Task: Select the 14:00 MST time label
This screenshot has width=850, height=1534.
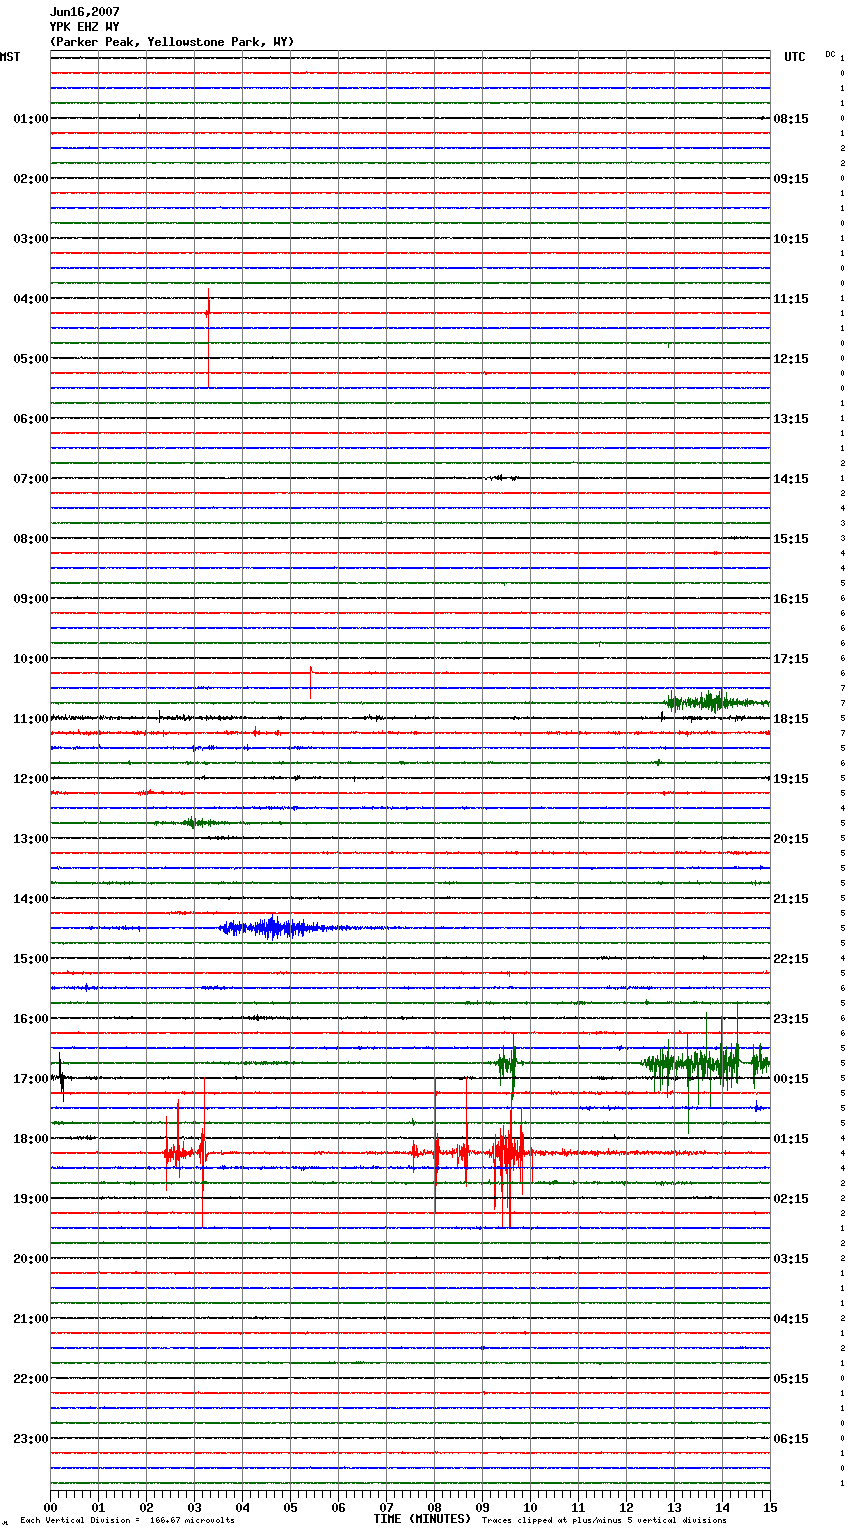Action: [31, 899]
